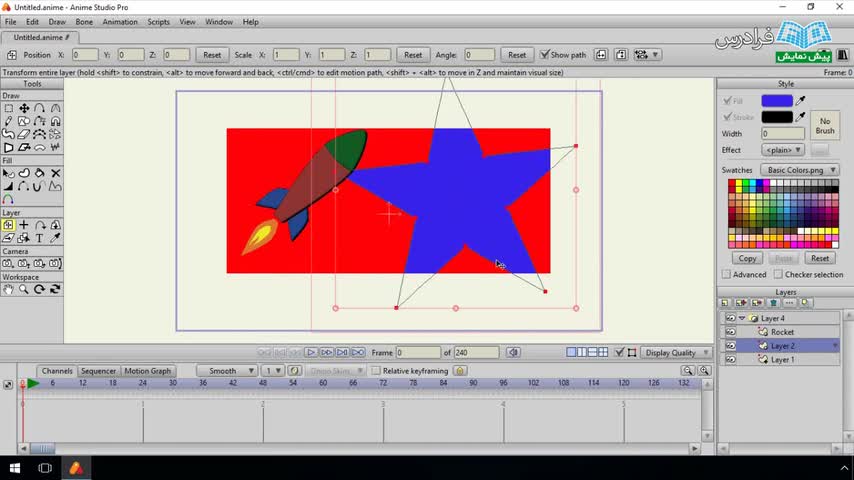Open the Onion Skins dropdown
This screenshot has height=480, width=854.
[x=335, y=370]
